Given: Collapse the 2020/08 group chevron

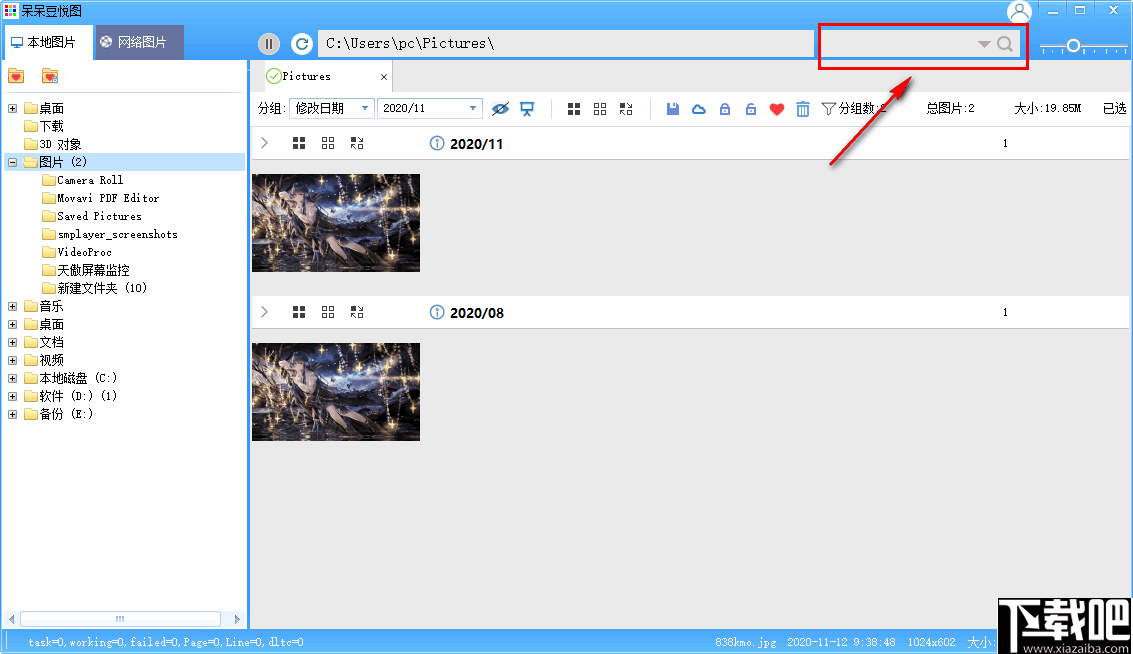Looking at the screenshot, I should tap(264, 312).
